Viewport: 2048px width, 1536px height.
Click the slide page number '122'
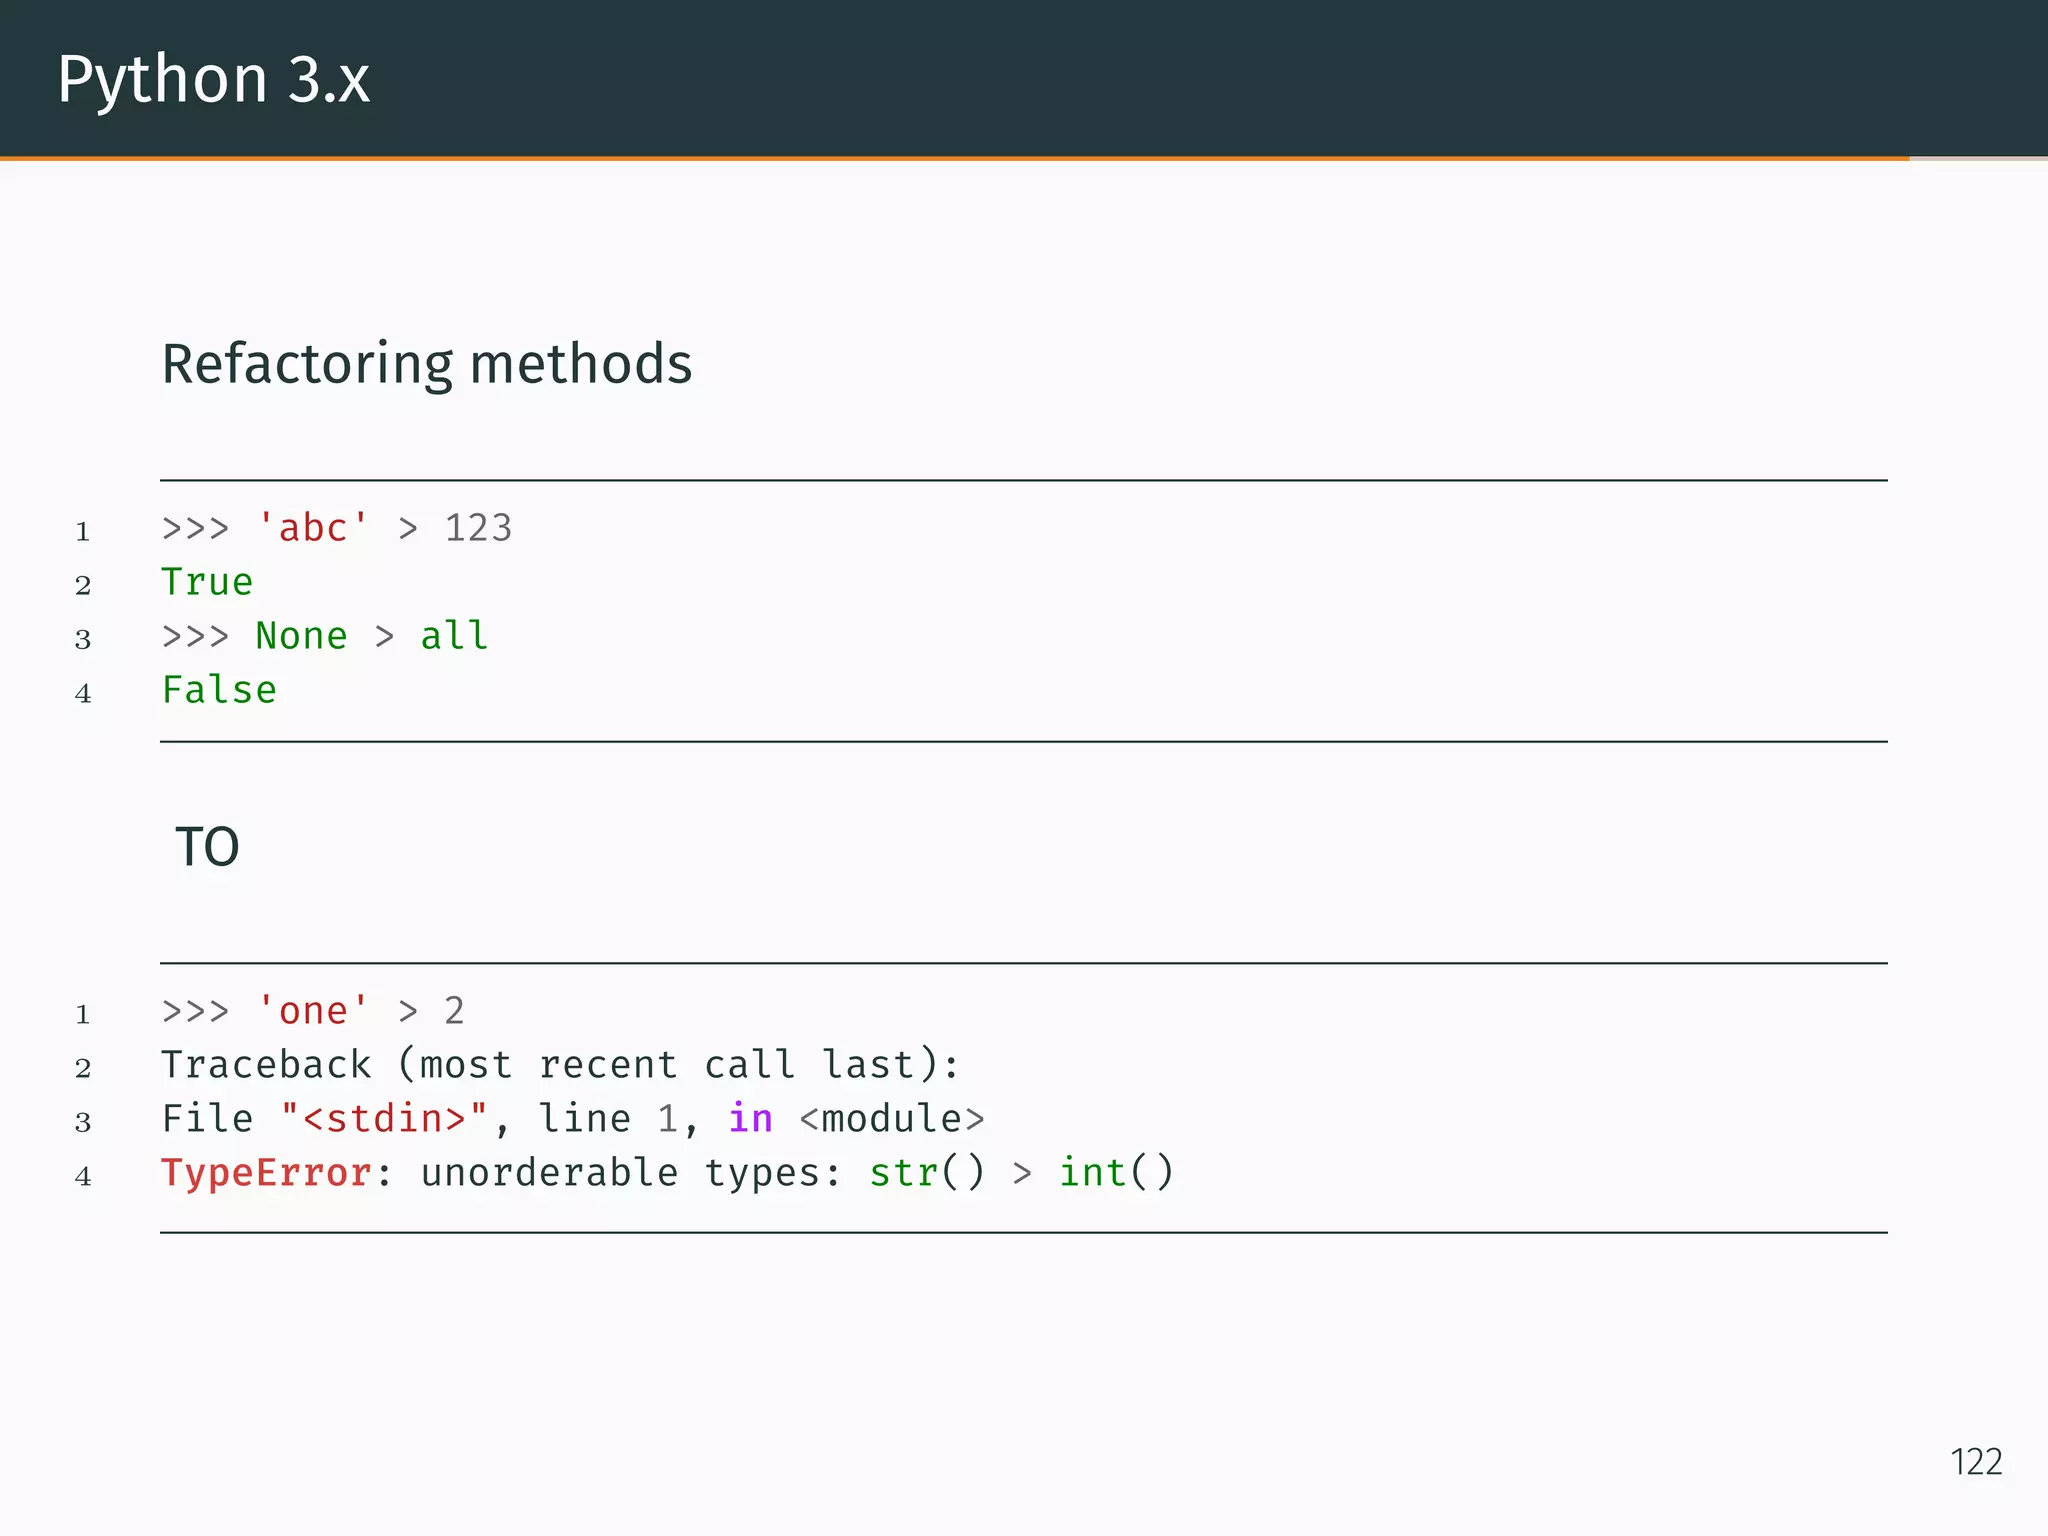(1976, 1462)
